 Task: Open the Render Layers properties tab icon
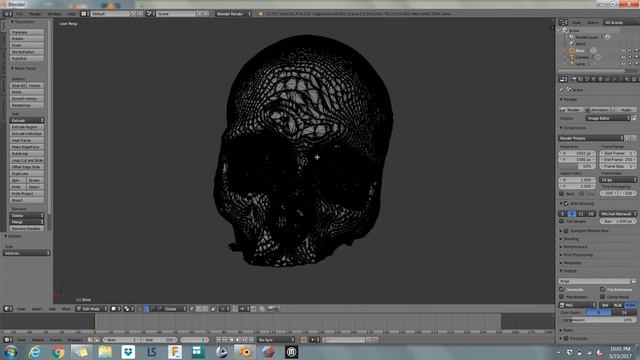(580, 79)
